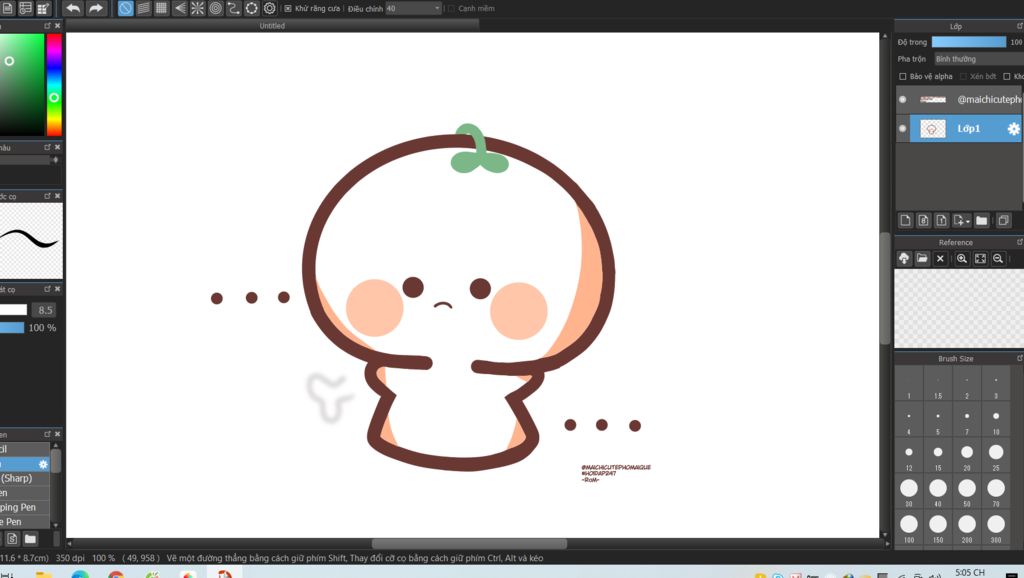Undock the Reference panel
Screen dimensions: 1024x578
click(x=1019, y=242)
